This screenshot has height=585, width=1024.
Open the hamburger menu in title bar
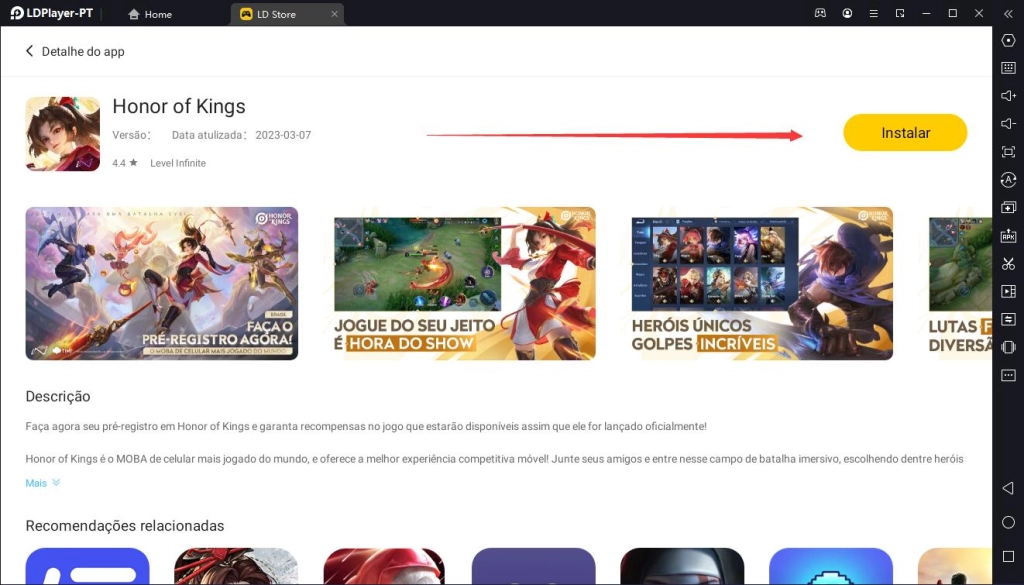pos(874,14)
